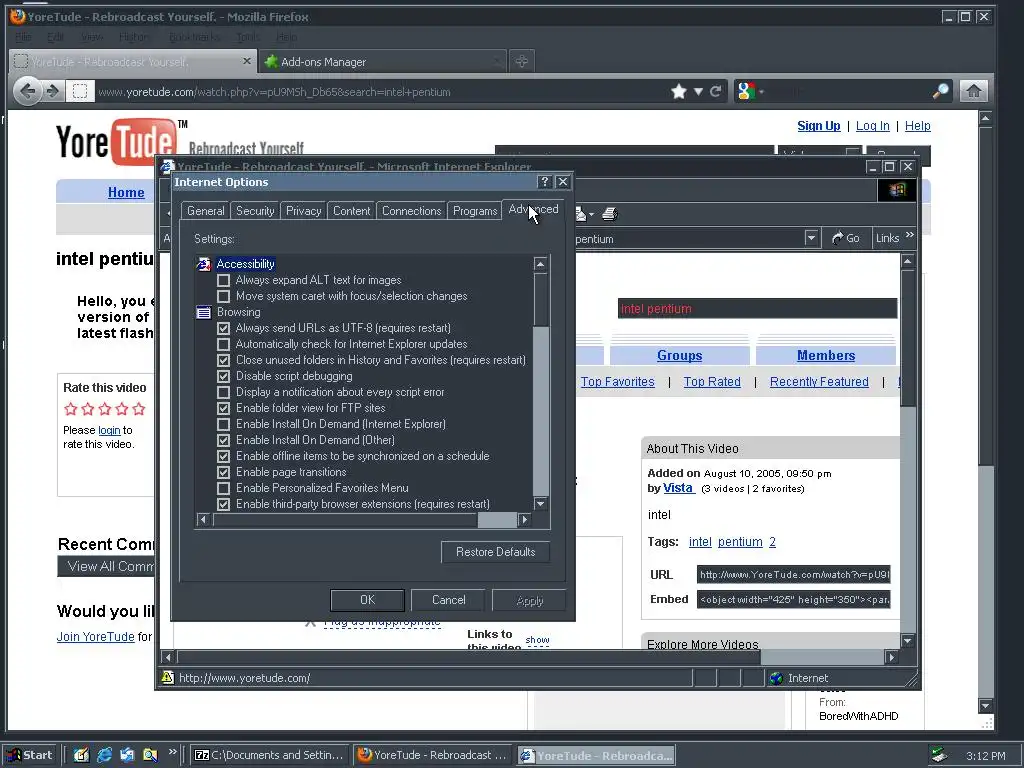Switch to the Add-ons Manager tab

click(x=382, y=62)
